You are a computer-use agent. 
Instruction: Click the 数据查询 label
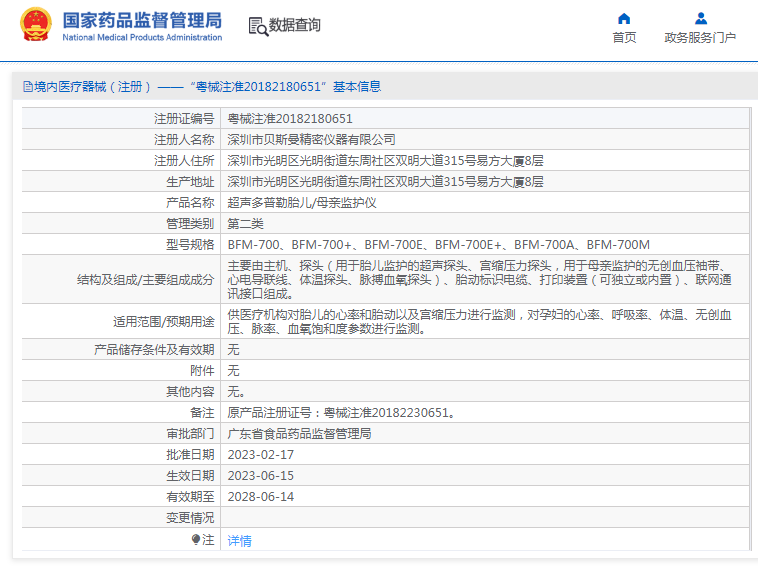pos(294,25)
